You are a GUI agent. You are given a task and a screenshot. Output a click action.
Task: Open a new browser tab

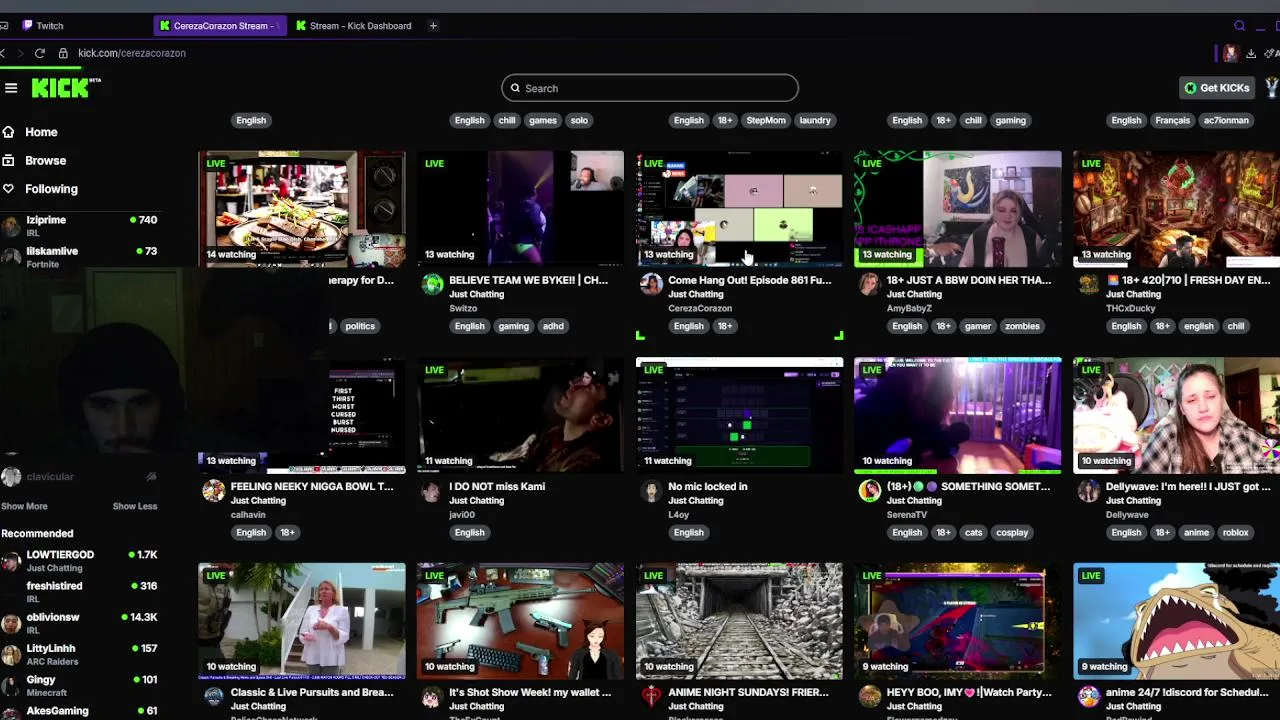433,26
